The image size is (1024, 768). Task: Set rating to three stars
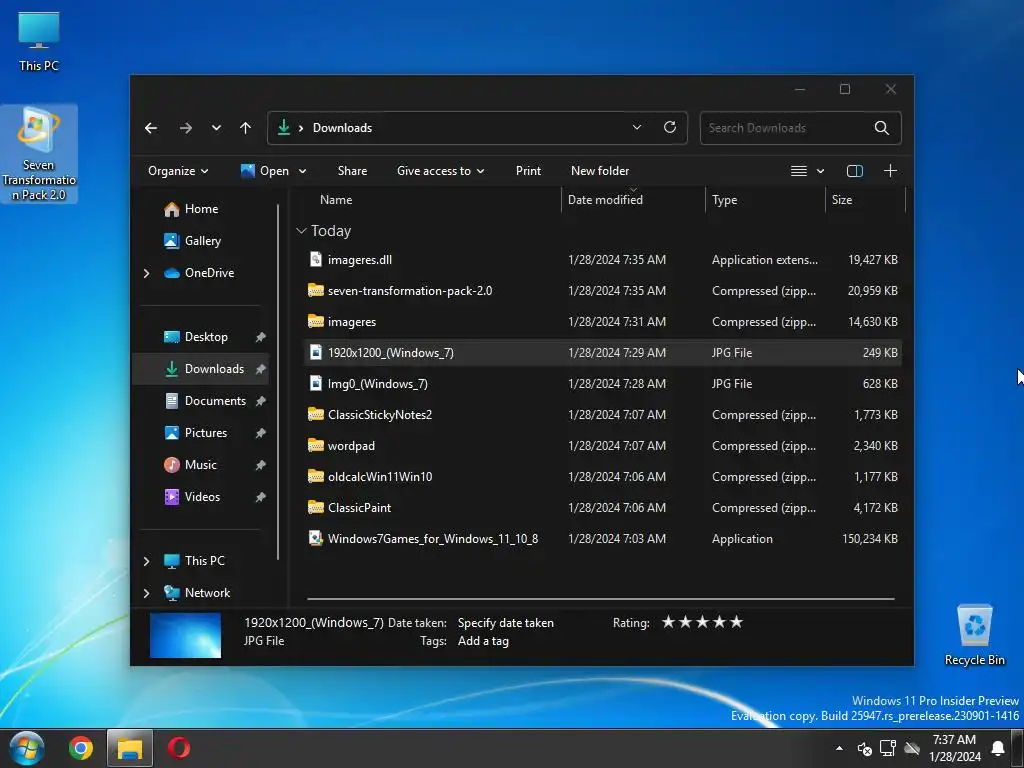tap(703, 622)
